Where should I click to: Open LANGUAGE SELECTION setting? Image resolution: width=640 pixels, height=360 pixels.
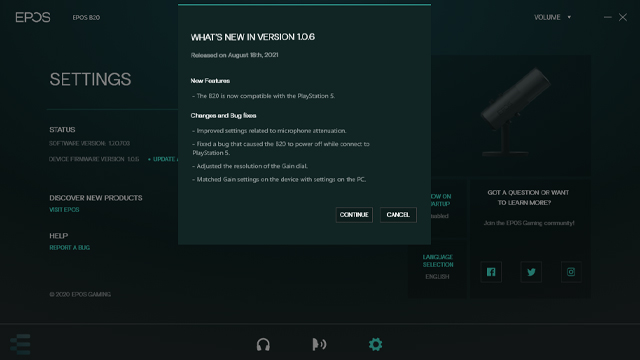coord(438,260)
